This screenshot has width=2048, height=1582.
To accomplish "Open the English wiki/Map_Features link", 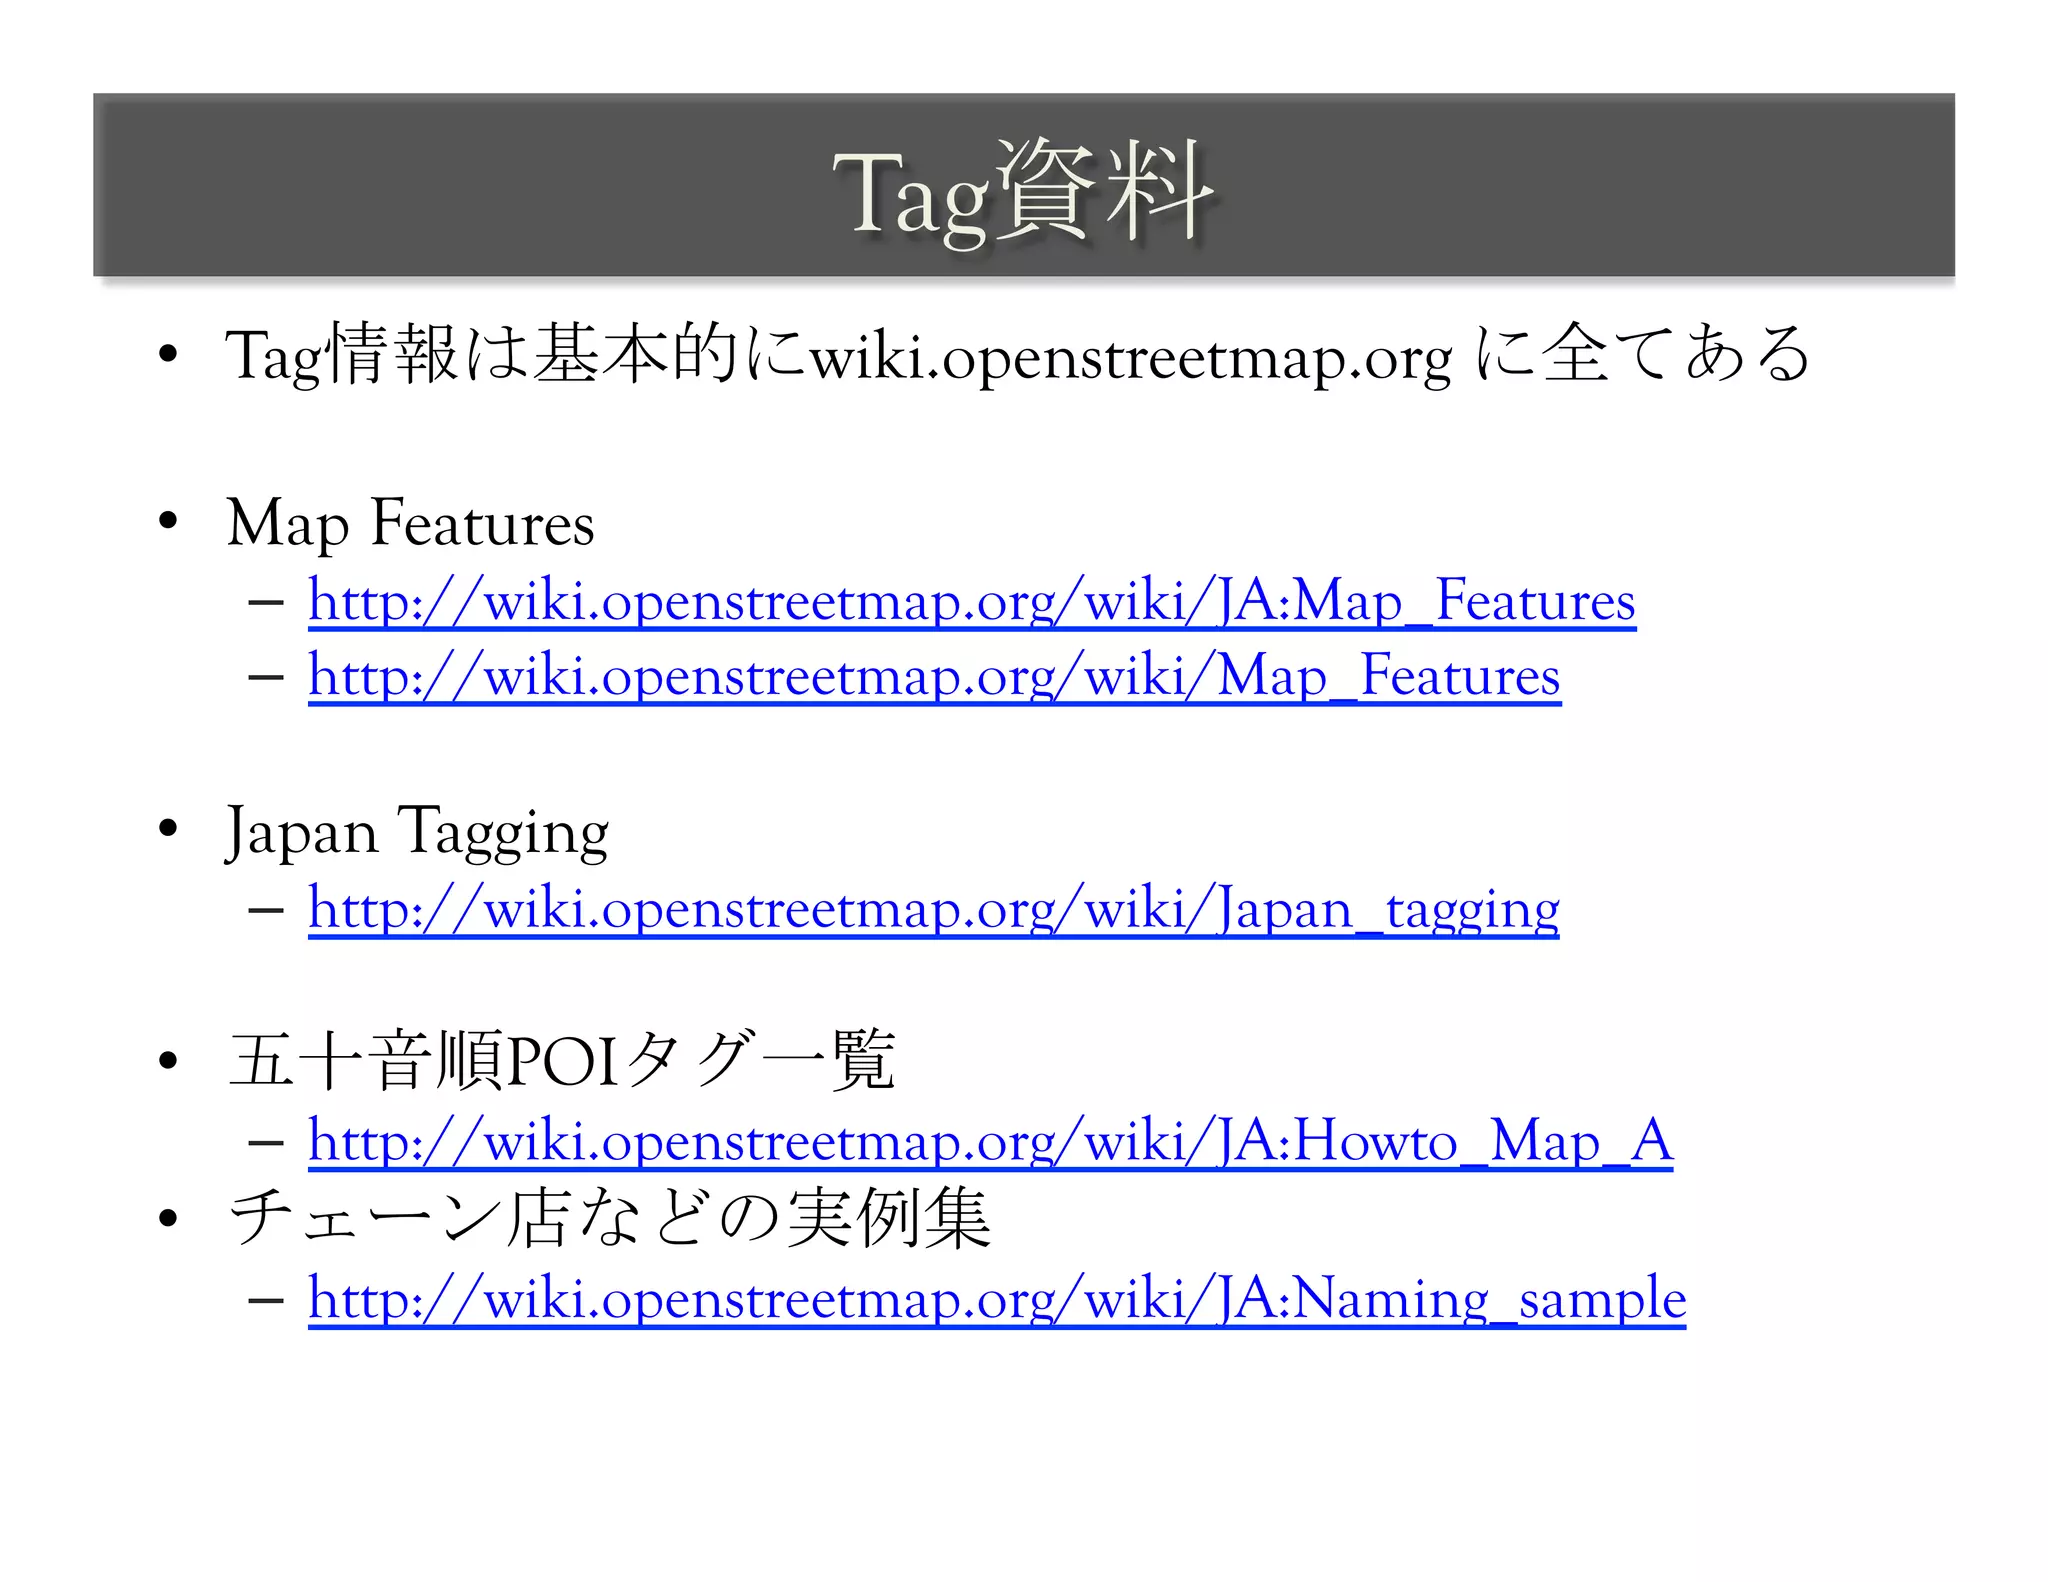I will pos(934,676).
